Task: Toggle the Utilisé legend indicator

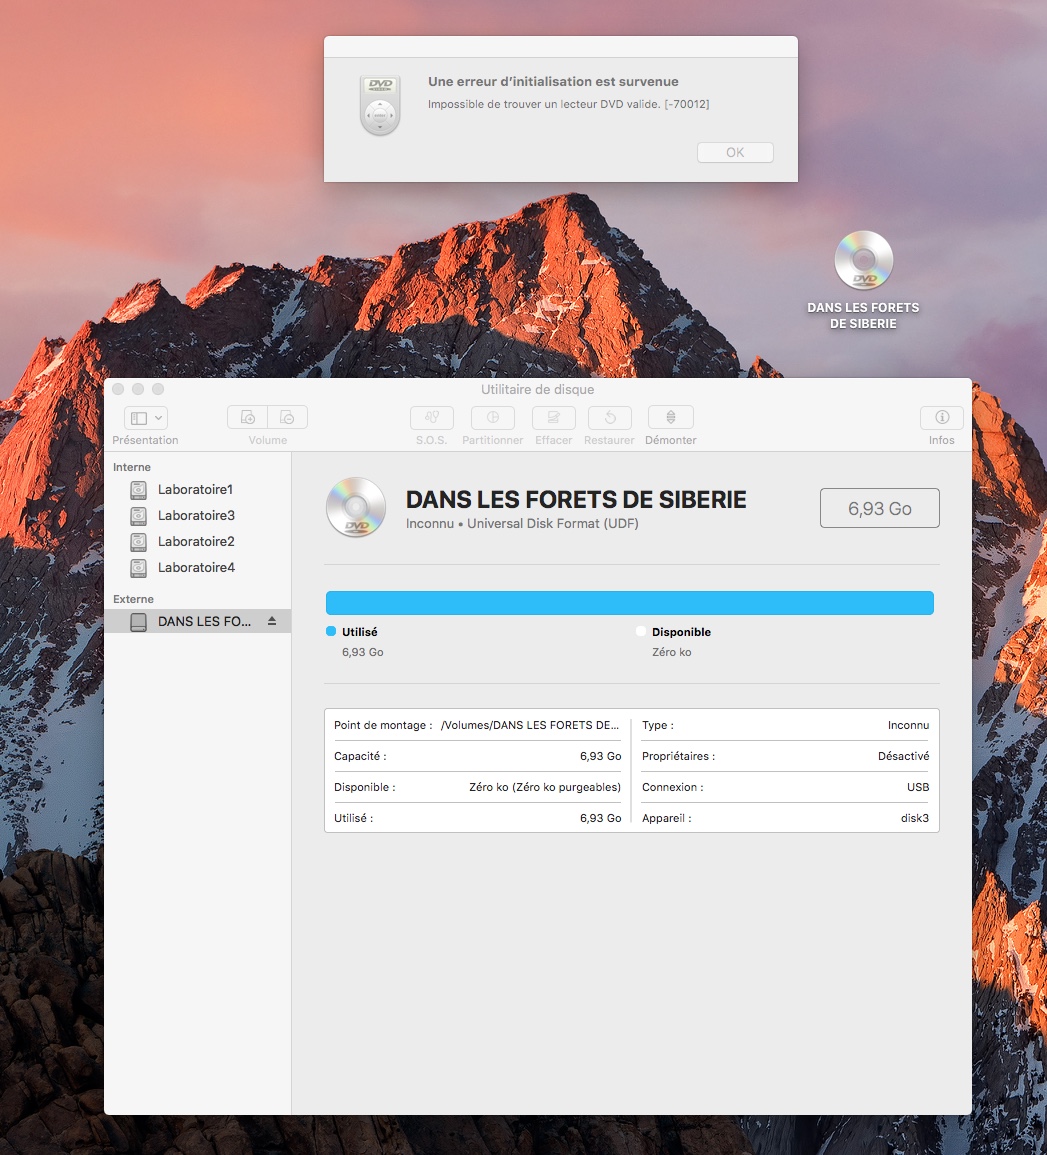Action: pos(331,631)
